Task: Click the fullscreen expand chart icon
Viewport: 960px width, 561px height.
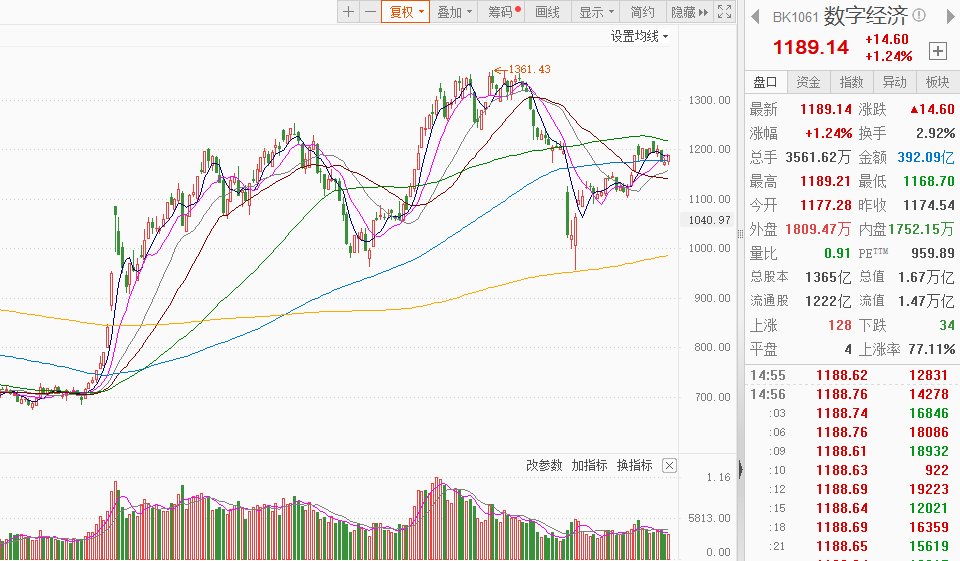Action: (x=725, y=12)
